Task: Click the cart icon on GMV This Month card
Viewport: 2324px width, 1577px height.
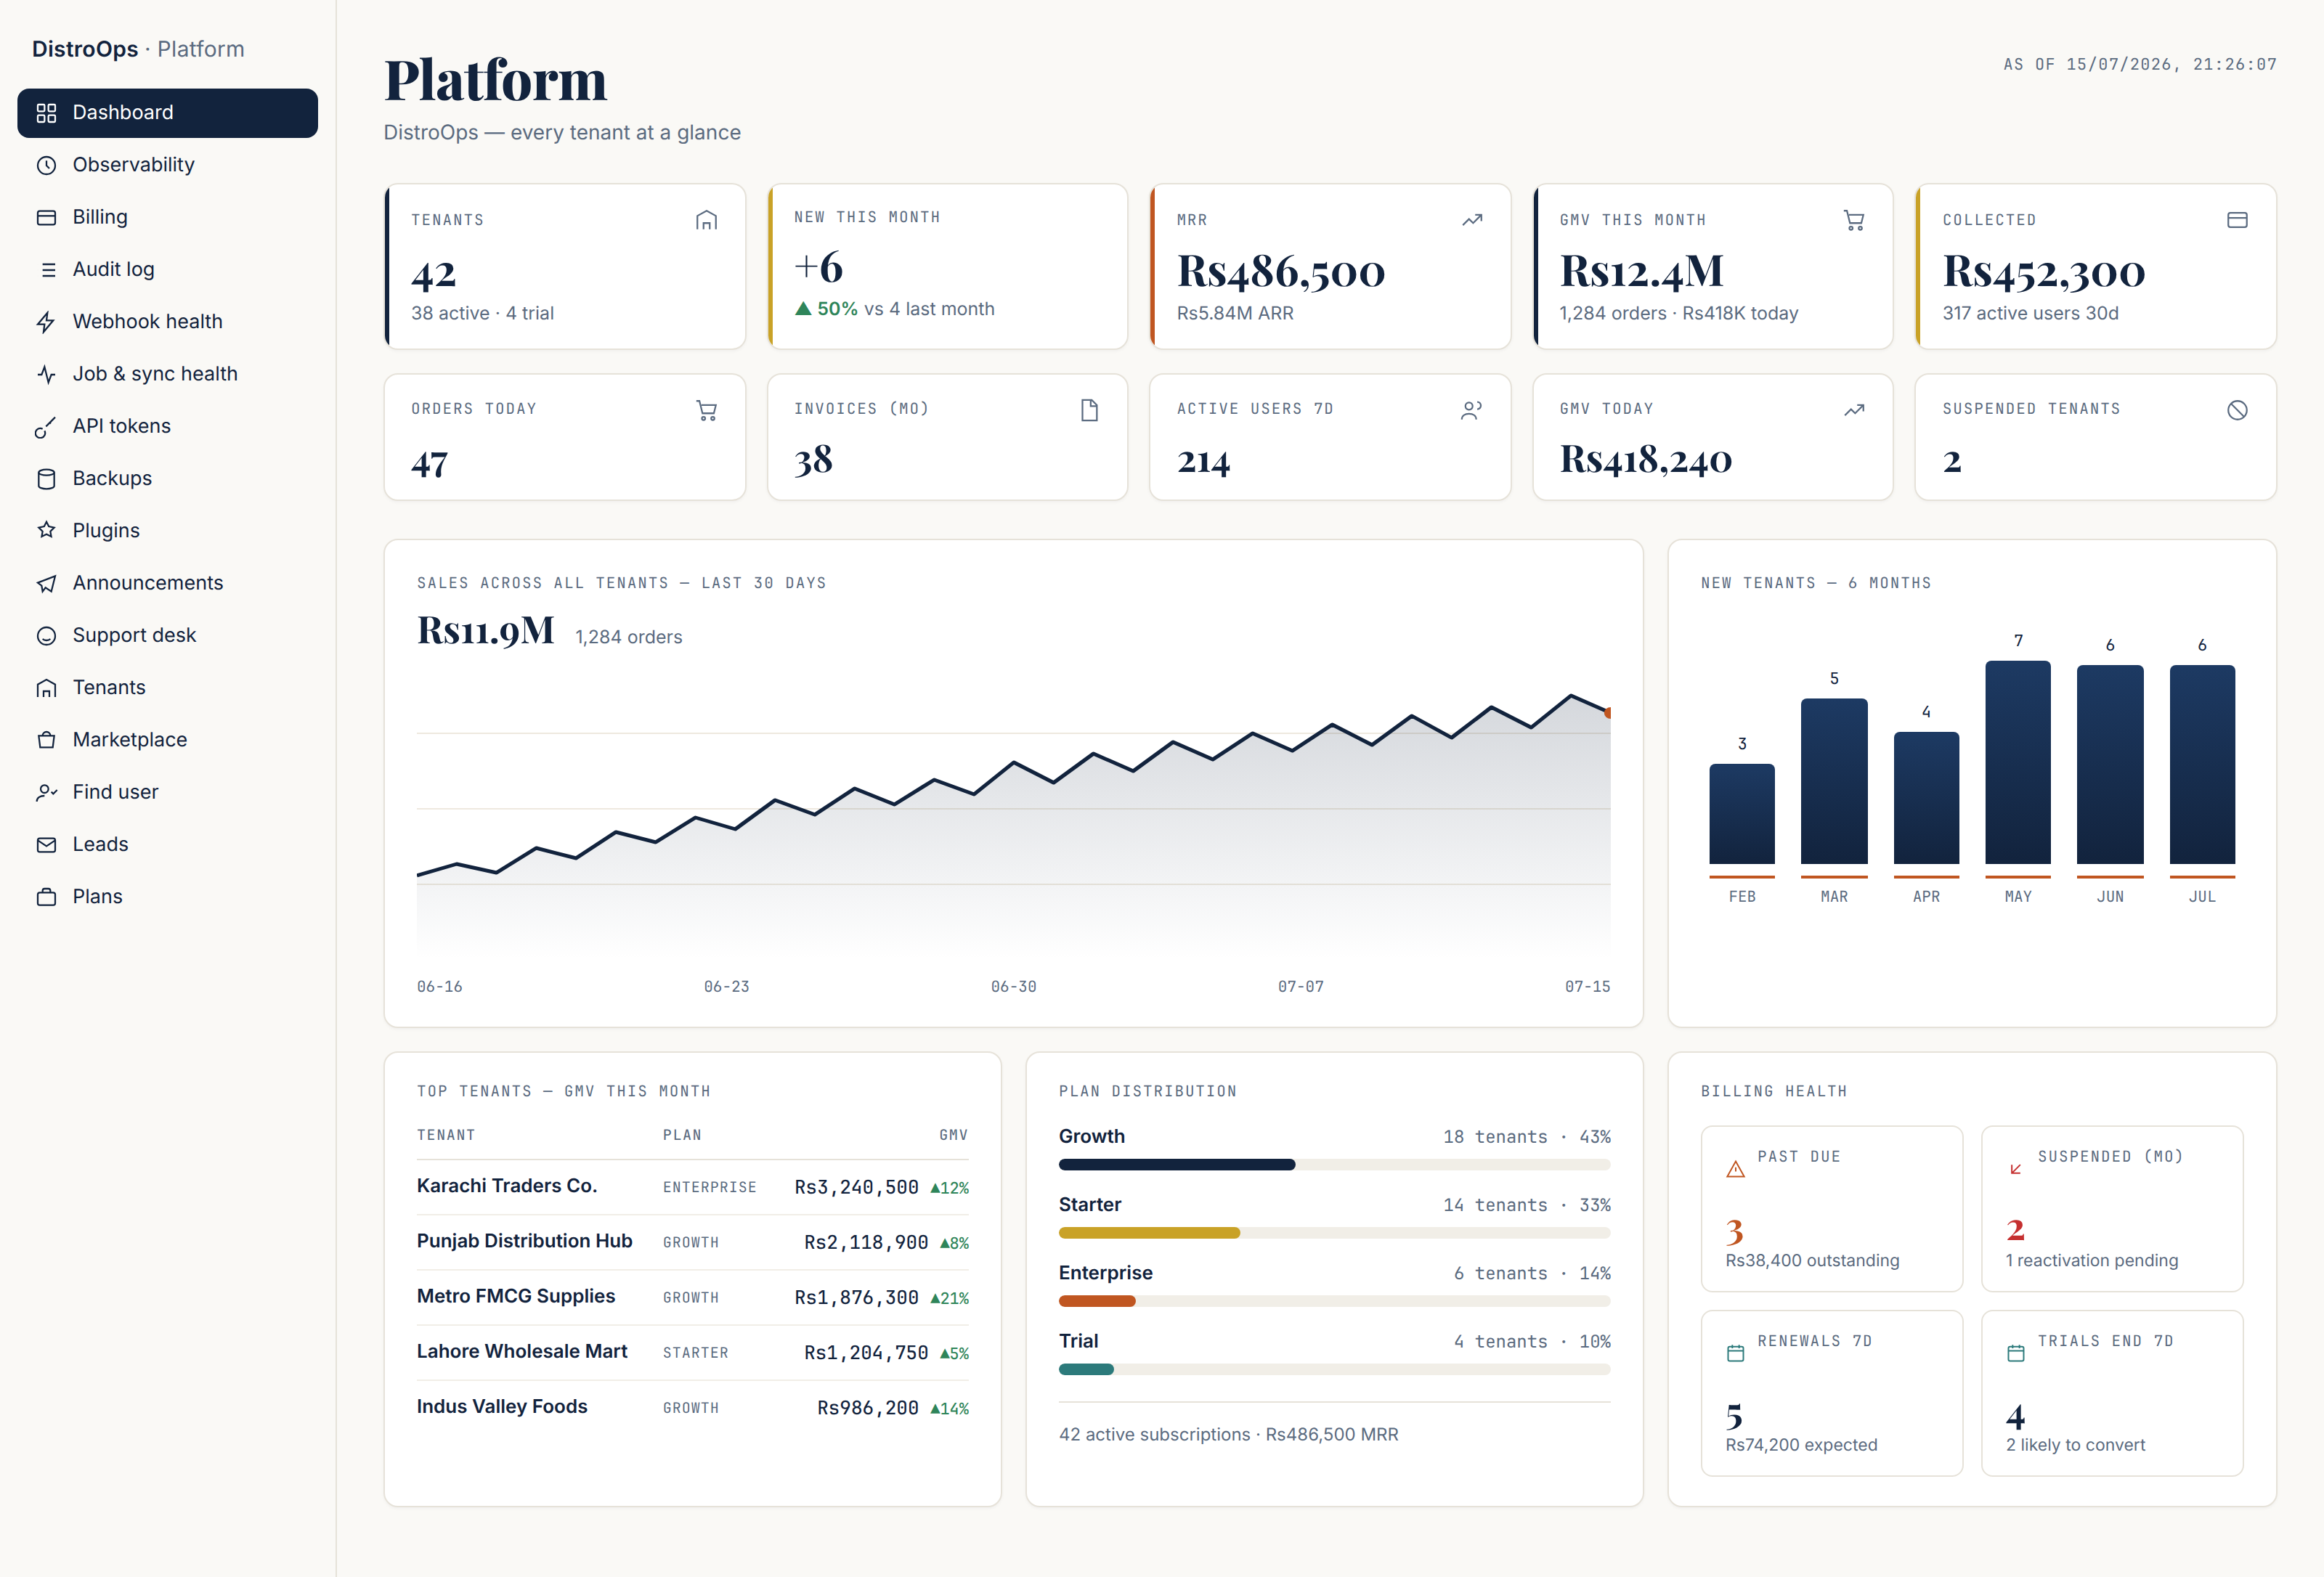Action: (1854, 220)
